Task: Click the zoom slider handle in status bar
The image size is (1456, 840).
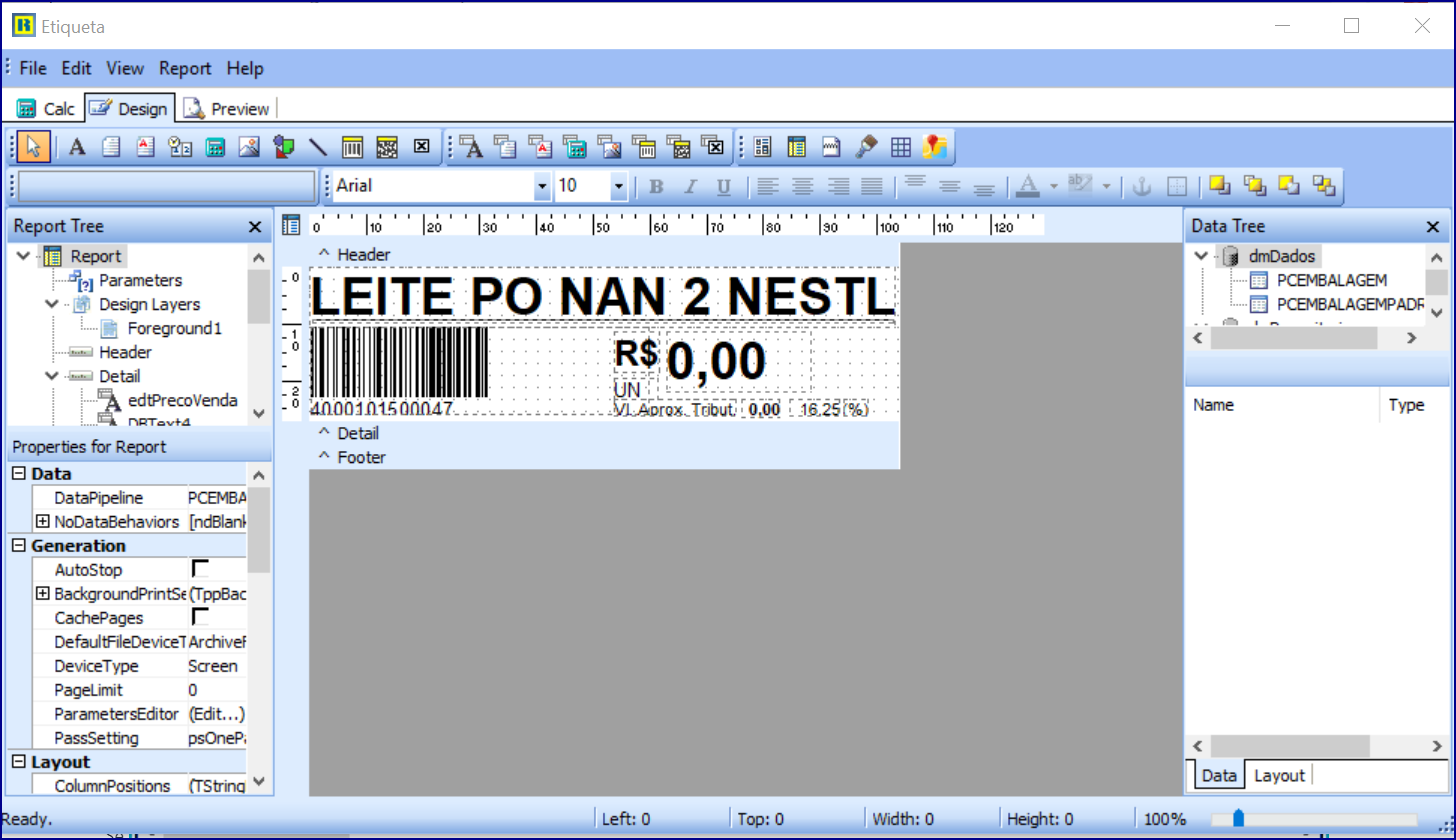Action: click(1238, 819)
